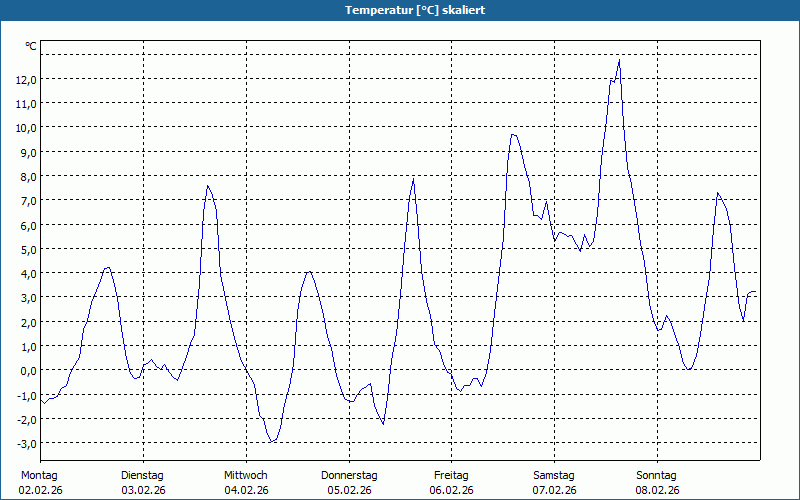
Task: Click the °C unit label
Action: (x=31, y=46)
